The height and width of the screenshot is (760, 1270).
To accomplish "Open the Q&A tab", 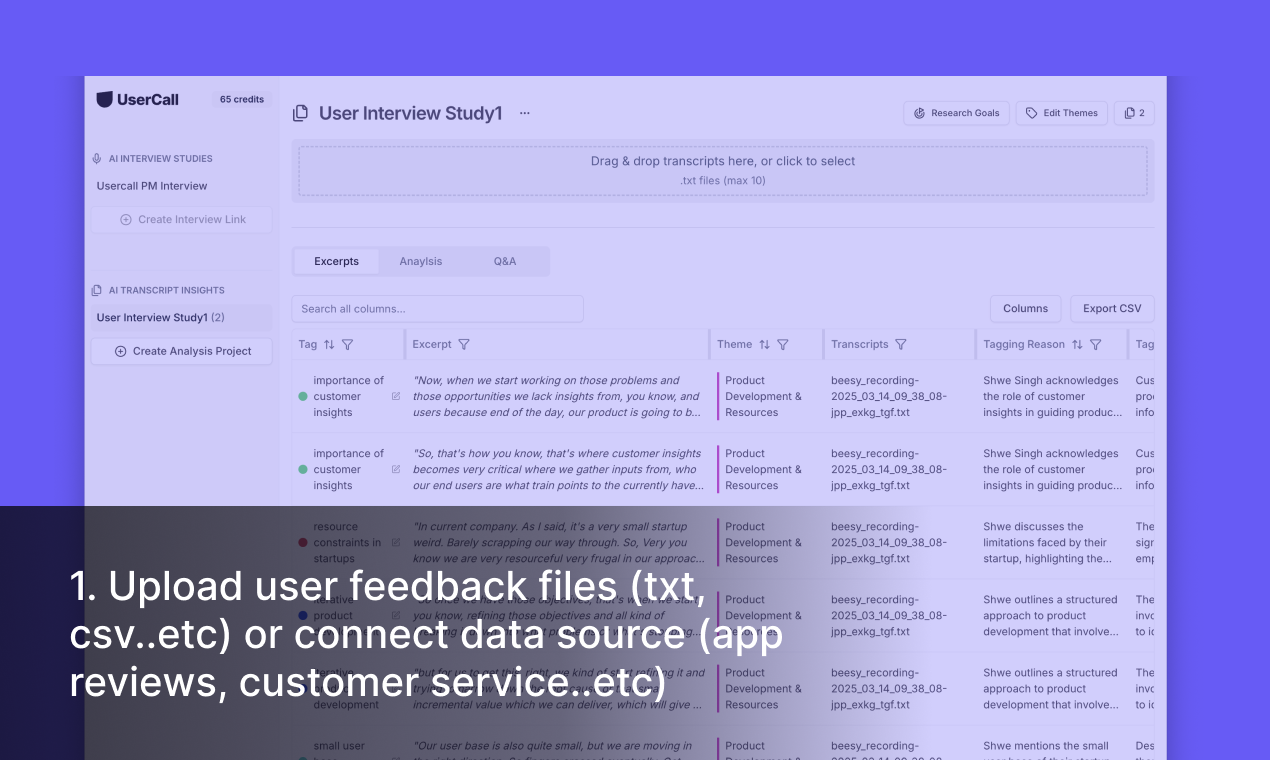I will pyautogui.click(x=504, y=261).
